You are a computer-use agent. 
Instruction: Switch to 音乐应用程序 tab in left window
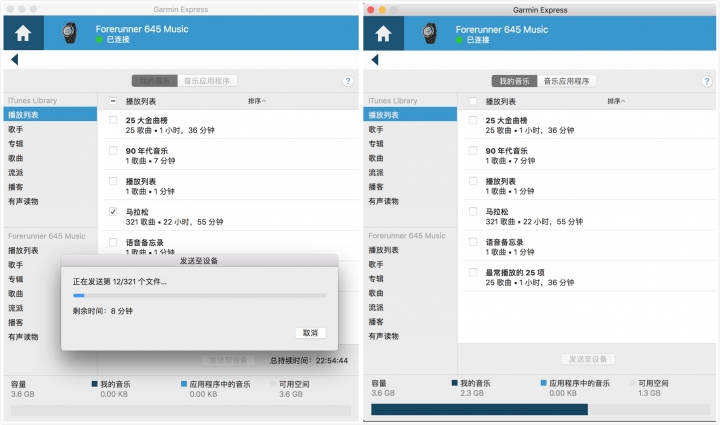pos(207,81)
